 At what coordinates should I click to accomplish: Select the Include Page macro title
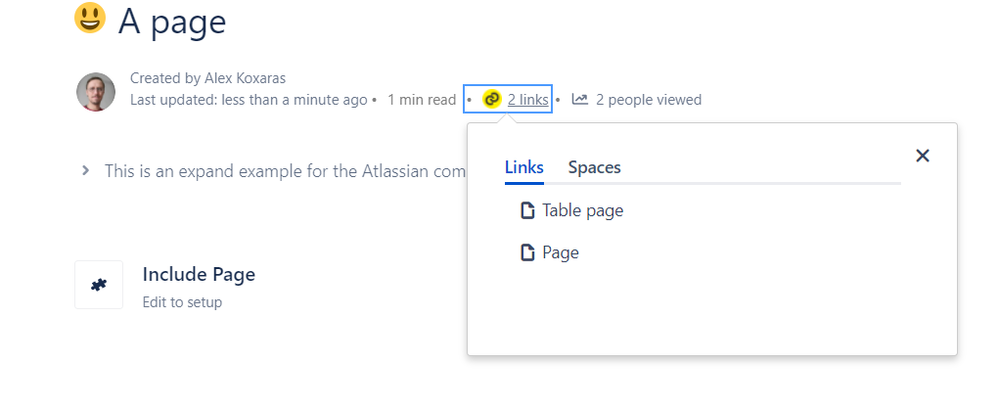click(199, 274)
